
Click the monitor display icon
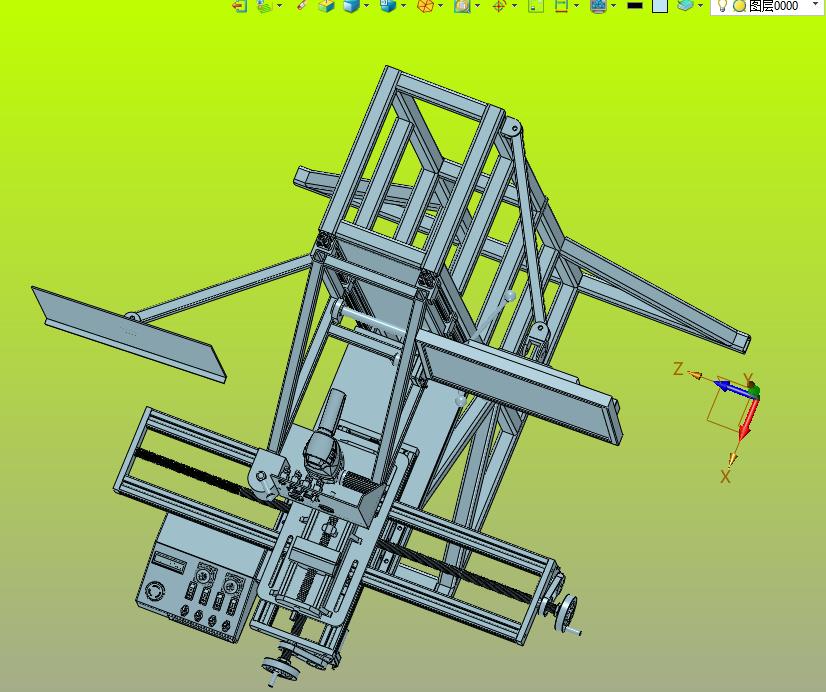point(598,6)
